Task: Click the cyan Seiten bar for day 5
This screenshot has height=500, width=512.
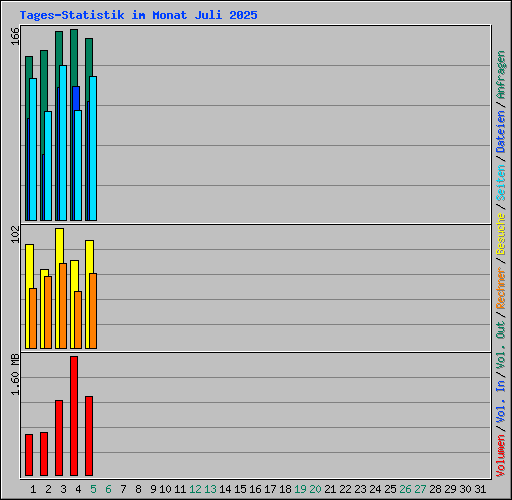Action: click(x=93, y=148)
